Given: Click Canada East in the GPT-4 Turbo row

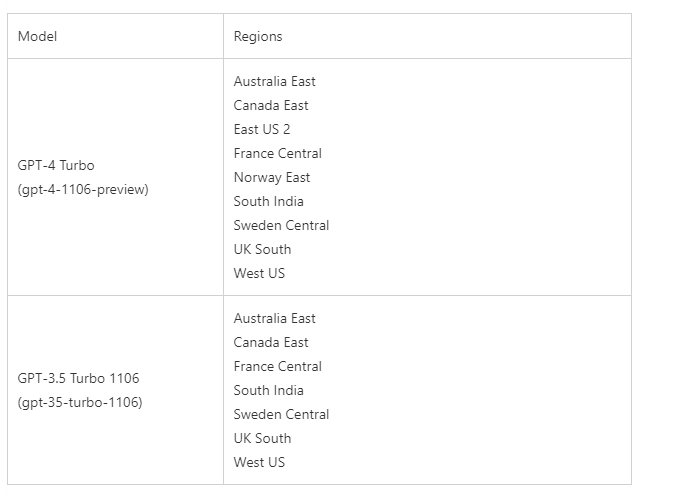Looking at the screenshot, I should (x=271, y=105).
